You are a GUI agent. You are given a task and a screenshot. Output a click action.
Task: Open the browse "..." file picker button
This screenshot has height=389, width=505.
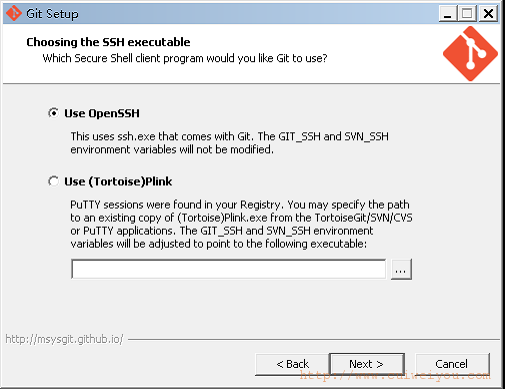(401, 269)
